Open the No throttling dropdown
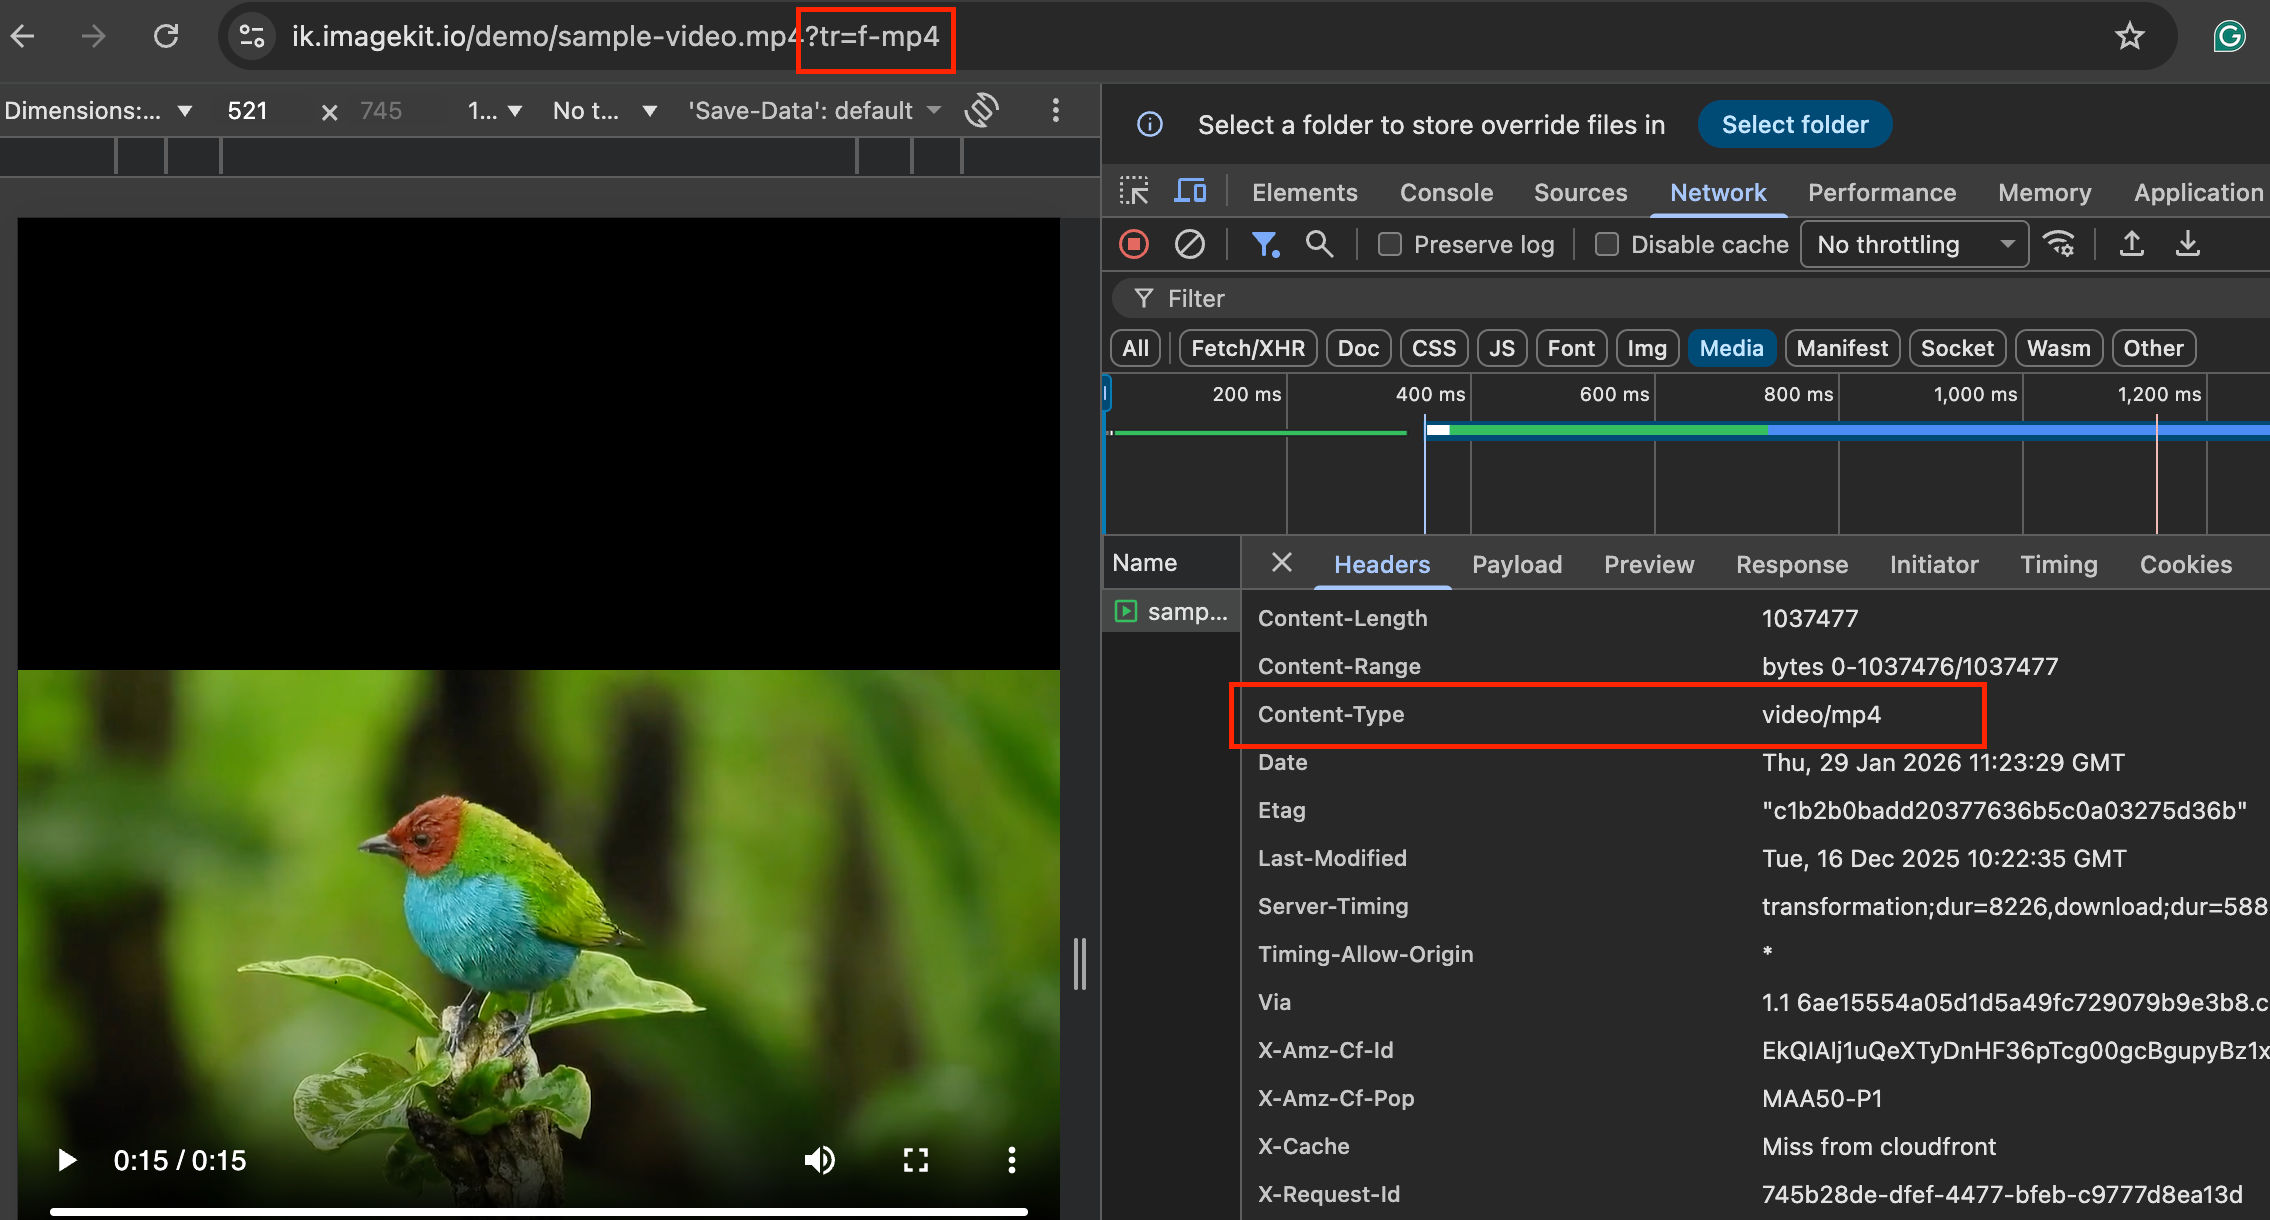This screenshot has height=1220, width=2270. [1913, 243]
